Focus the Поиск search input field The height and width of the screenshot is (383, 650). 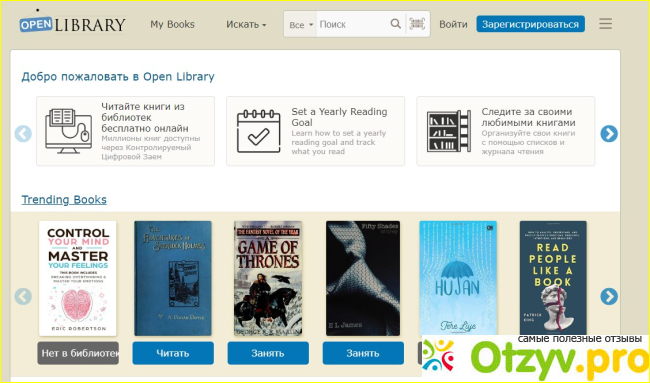(x=352, y=24)
